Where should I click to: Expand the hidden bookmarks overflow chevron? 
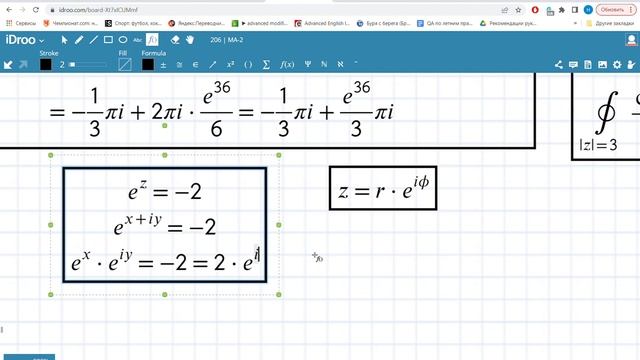575,24
